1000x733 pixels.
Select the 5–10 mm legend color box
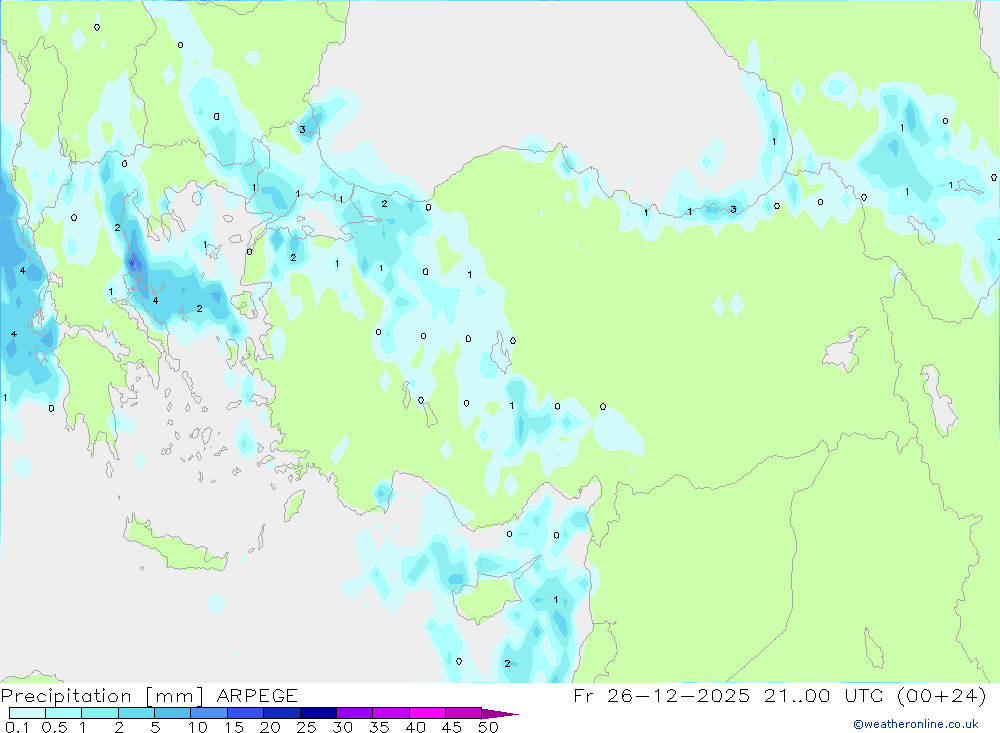(x=172, y=713)
